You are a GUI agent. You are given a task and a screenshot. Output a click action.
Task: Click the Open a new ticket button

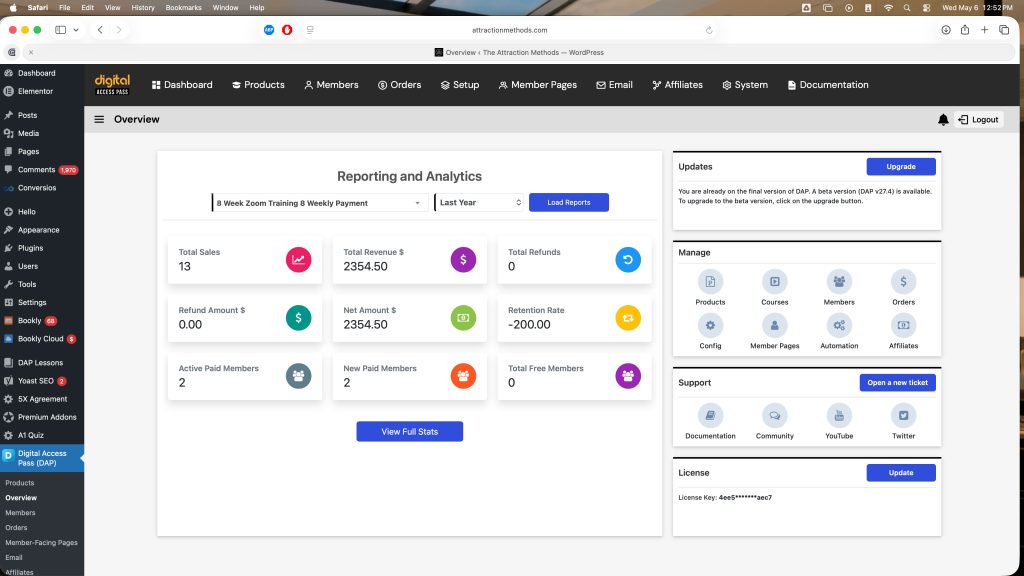pos(897,383)
